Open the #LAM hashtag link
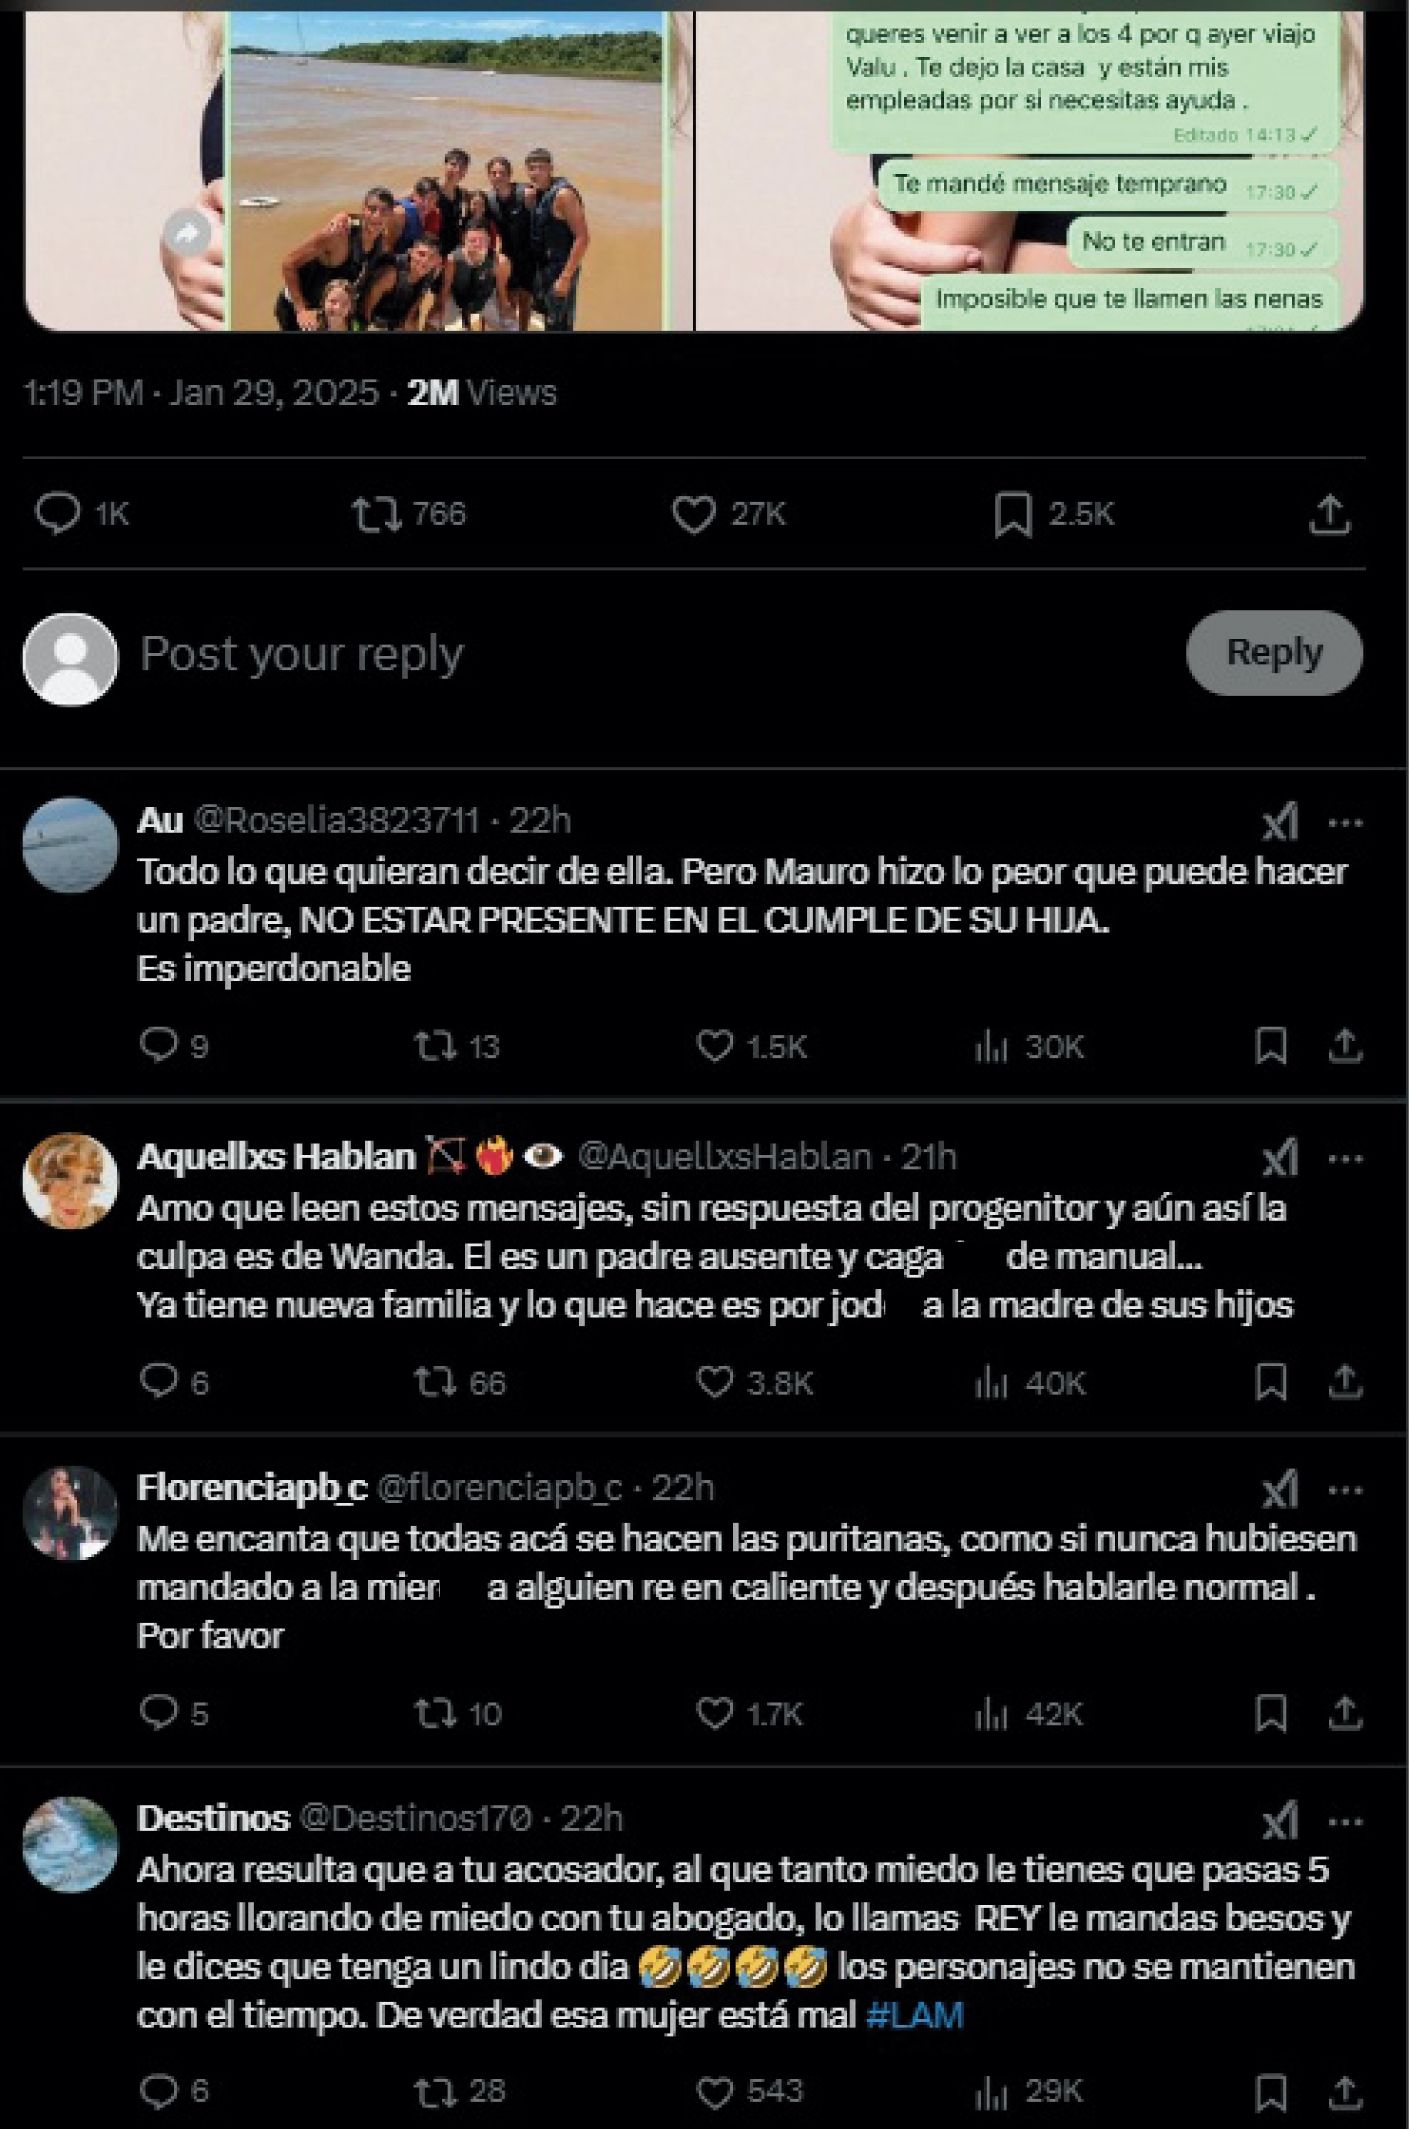The image size is (1409, 2129). [914, 2015]
